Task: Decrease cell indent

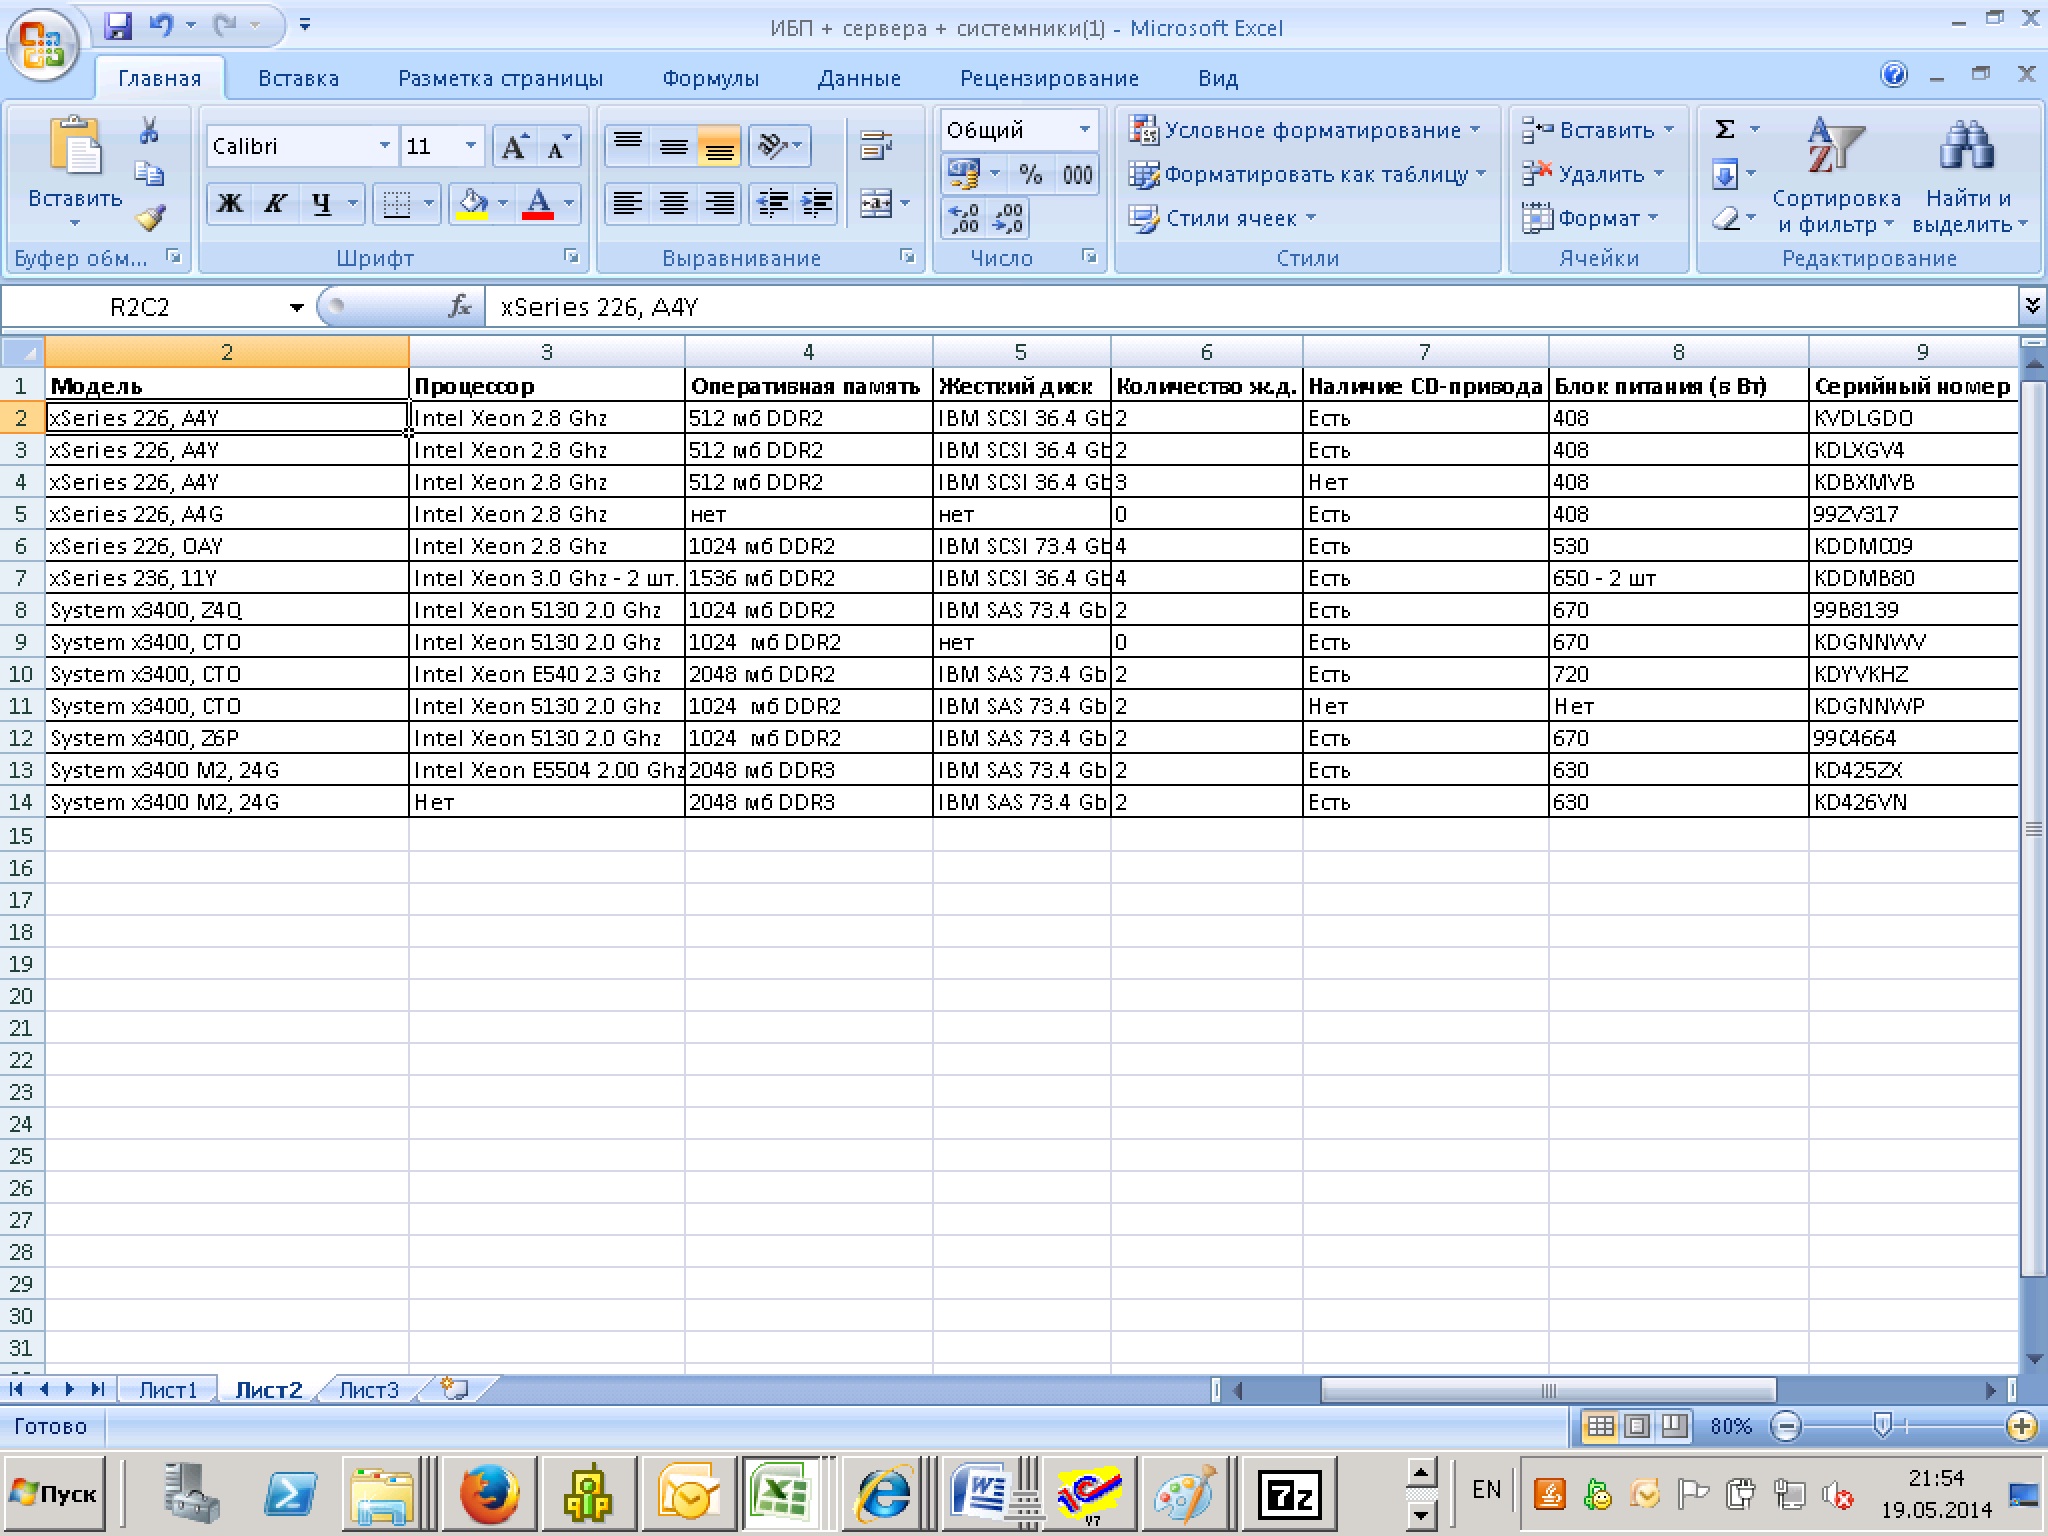Action: click(772, 204)
